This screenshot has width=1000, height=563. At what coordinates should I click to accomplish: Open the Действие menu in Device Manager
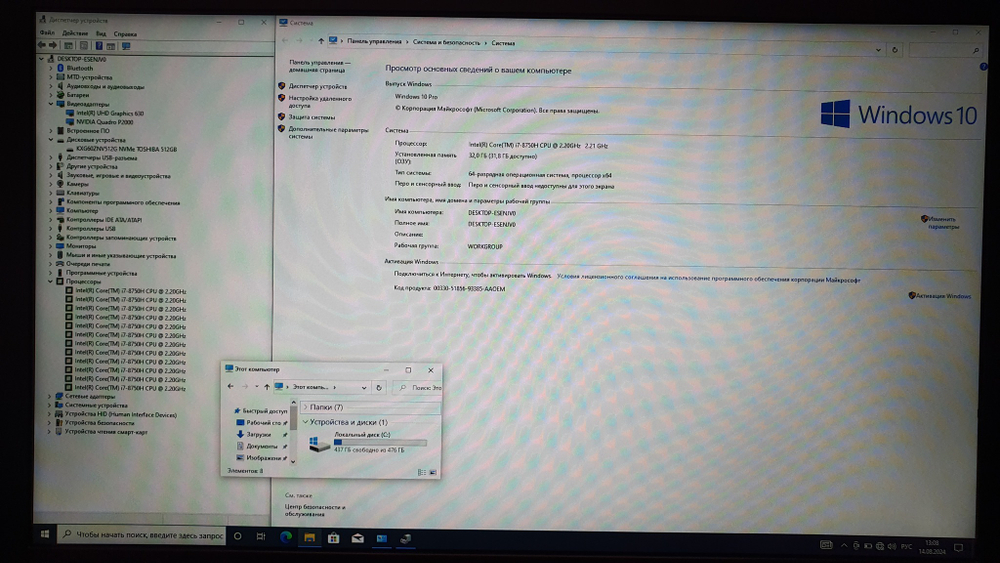[x=75, y=33]
